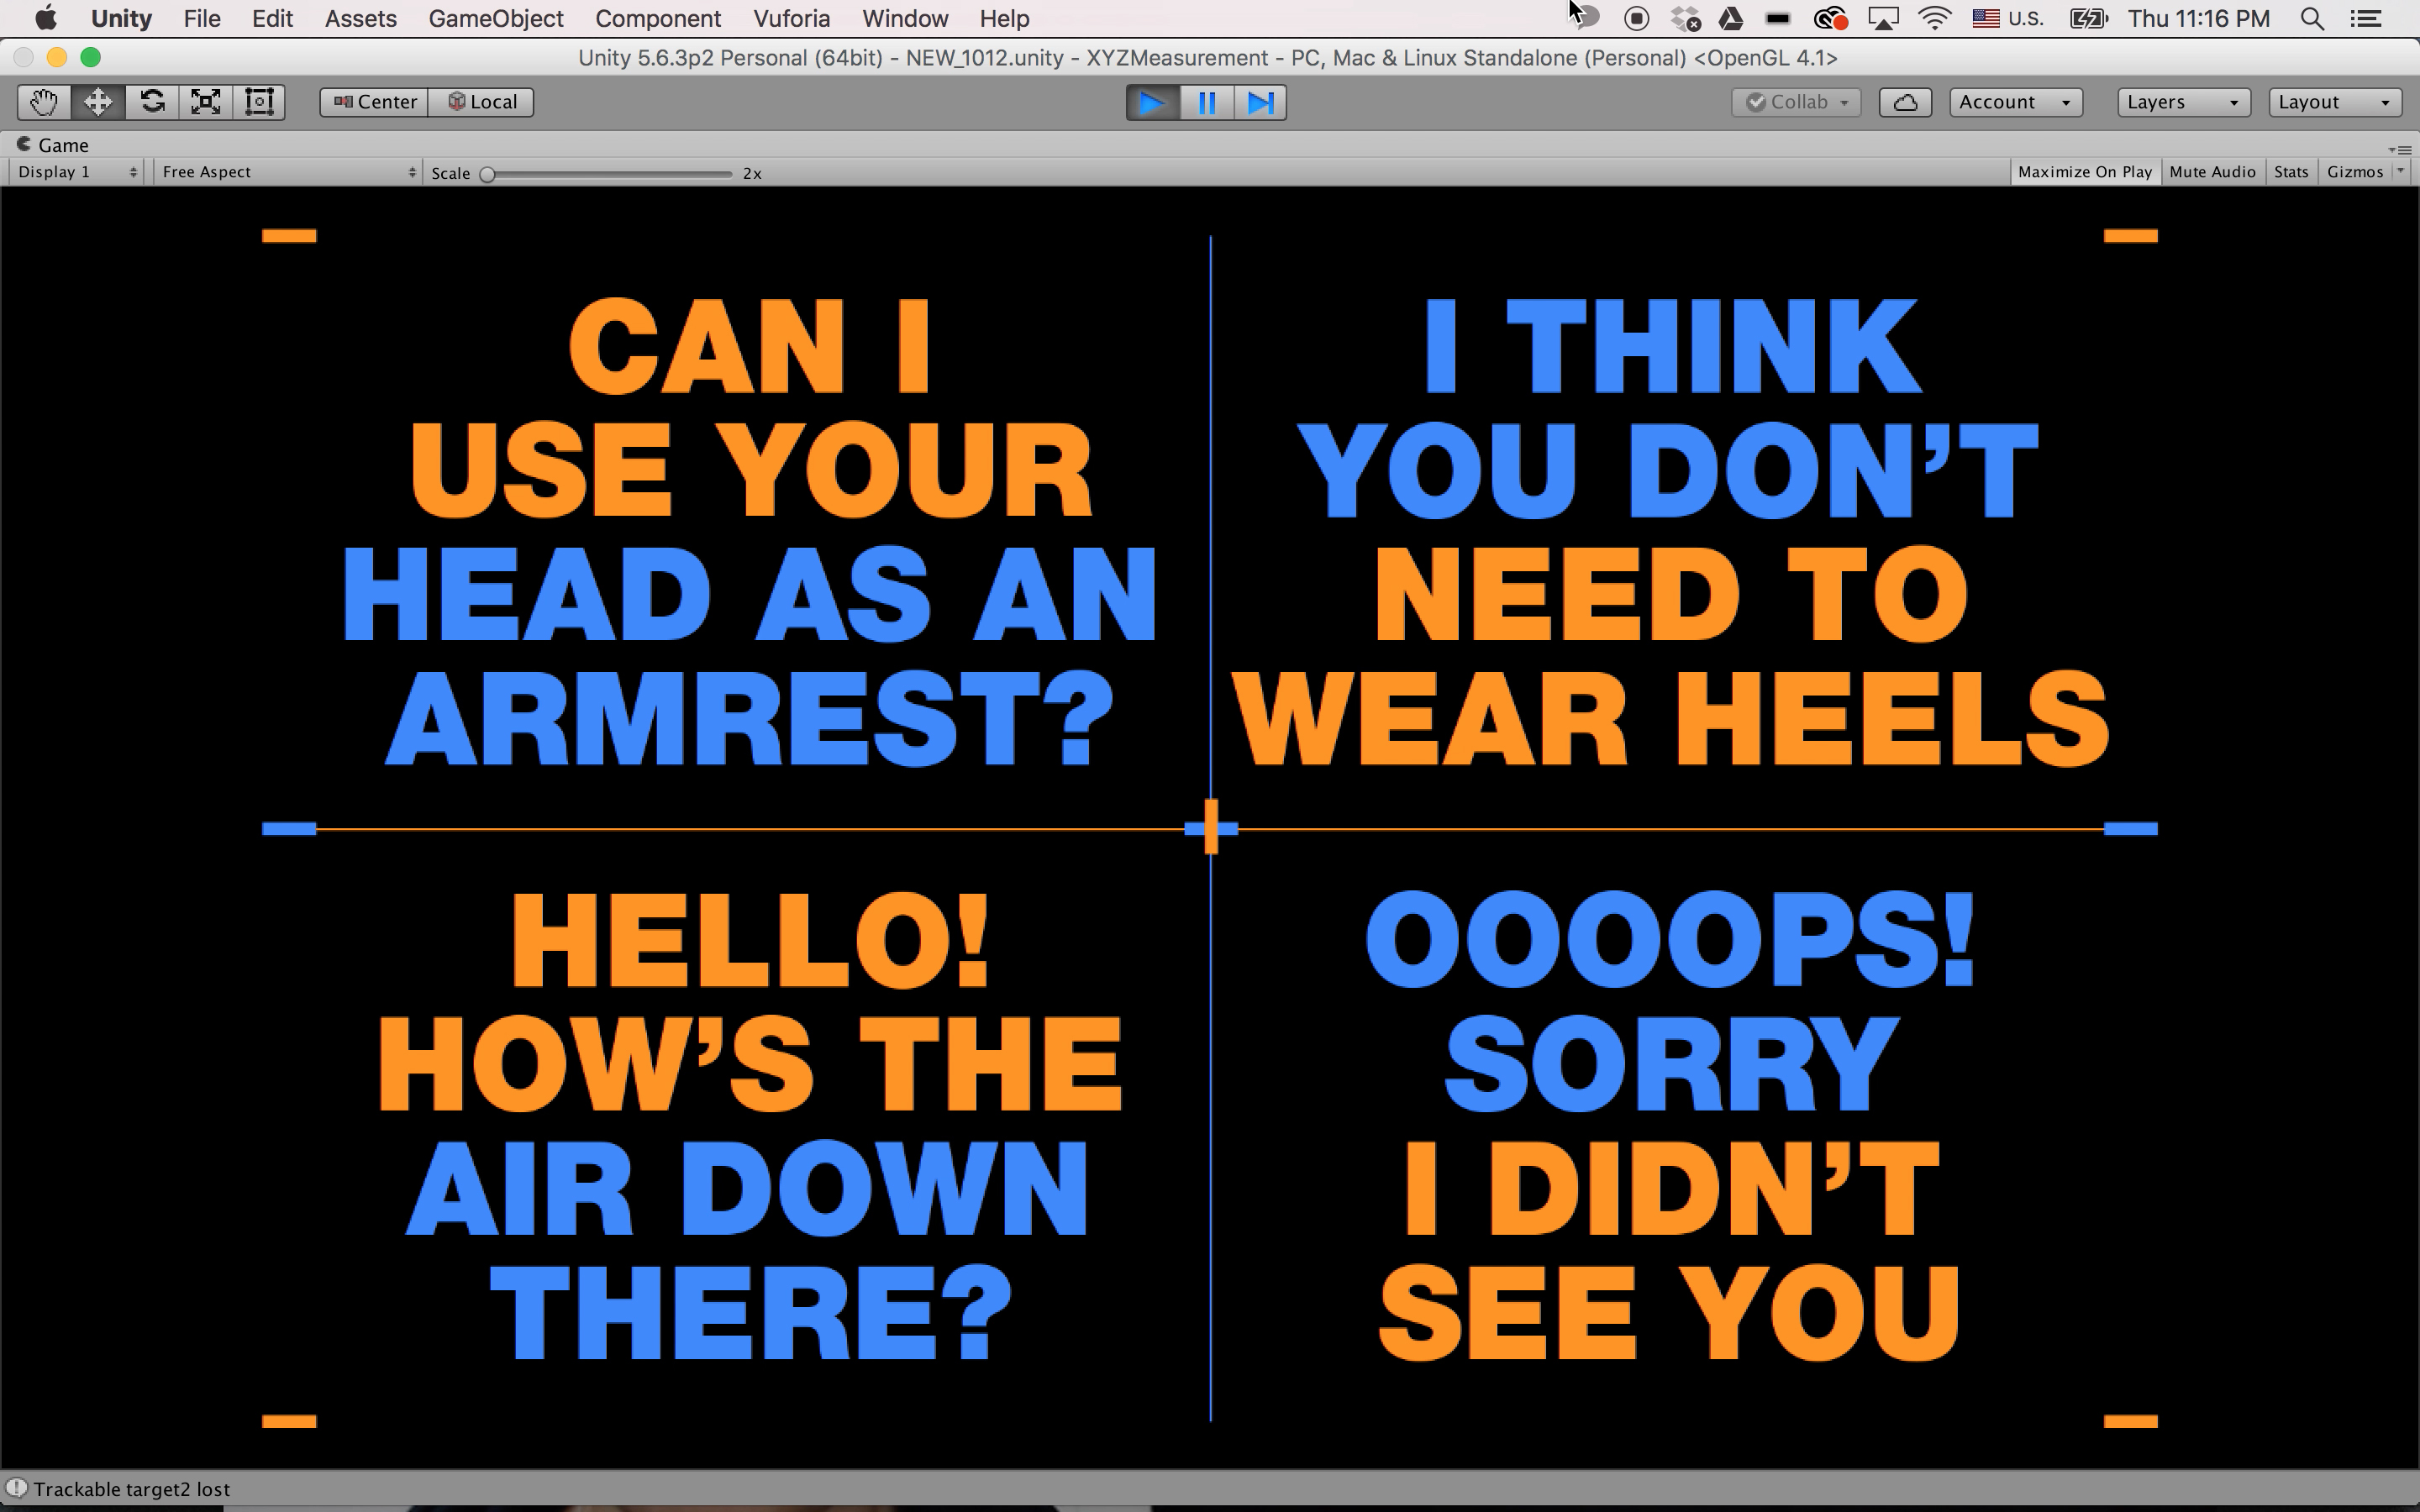Toggle pivot mode Center button

(374, 102)
